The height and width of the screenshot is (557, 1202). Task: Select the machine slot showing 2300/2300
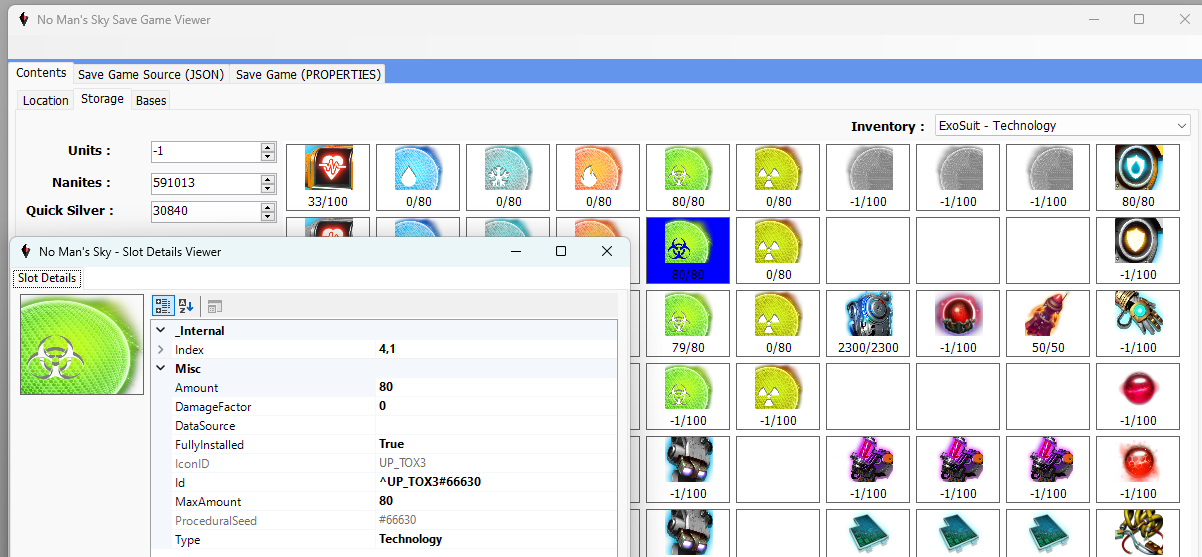pyautogui.click(x=868, y=323)
